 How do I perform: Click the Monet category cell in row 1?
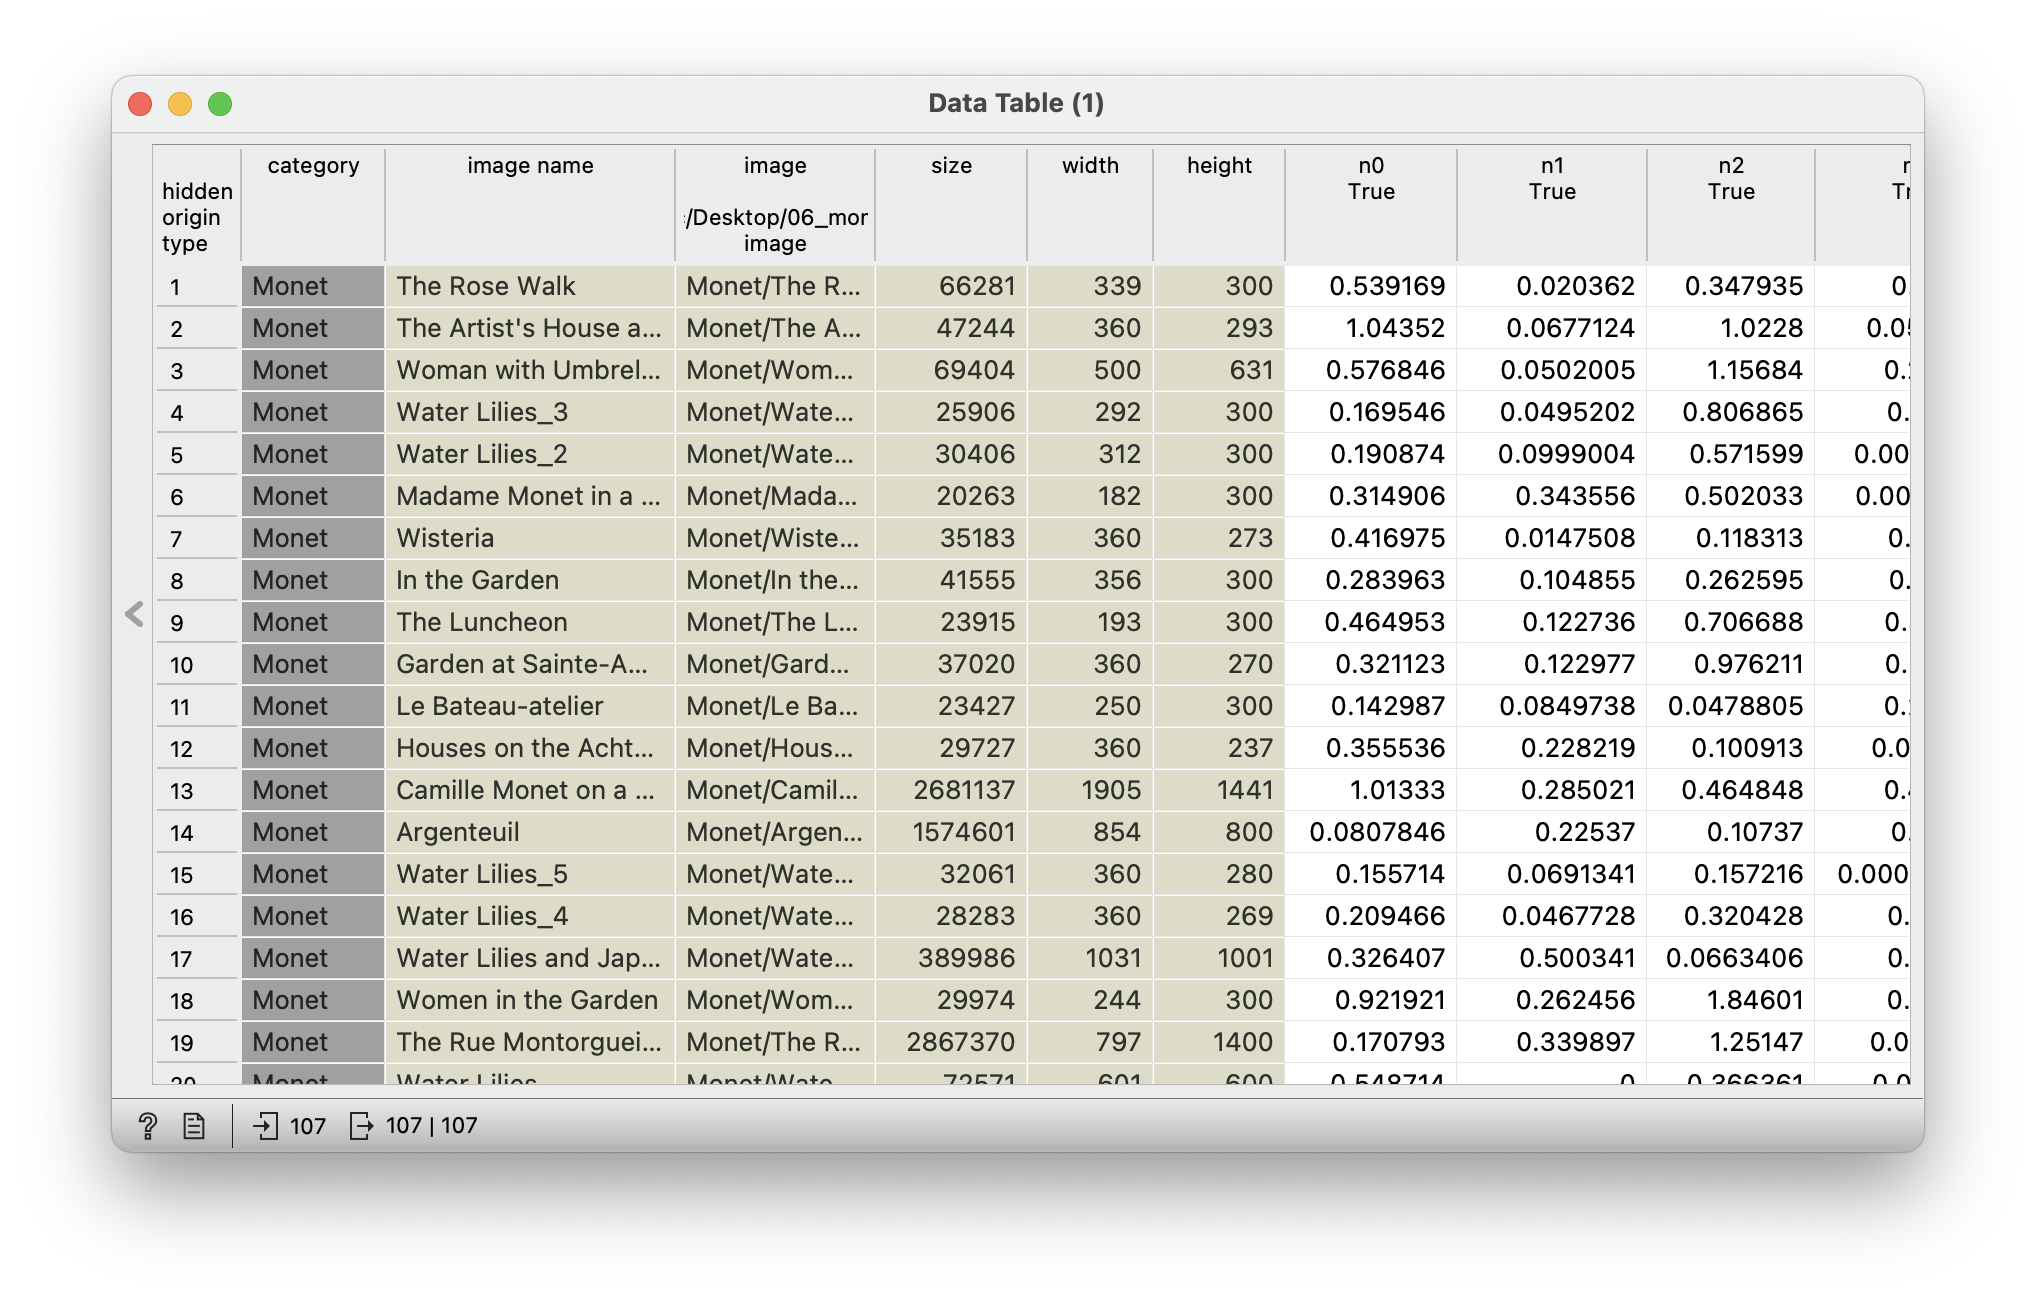click(313, 286)
